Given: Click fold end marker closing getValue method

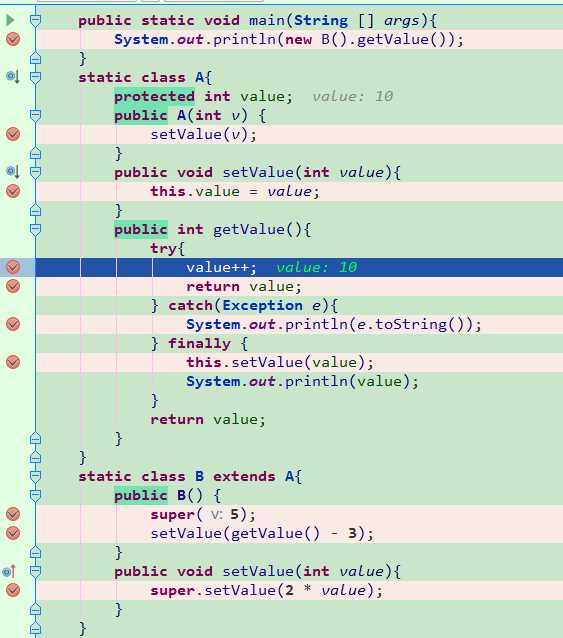Looking at the screenshot, I should pyautogui.click(x=36, y=438).
